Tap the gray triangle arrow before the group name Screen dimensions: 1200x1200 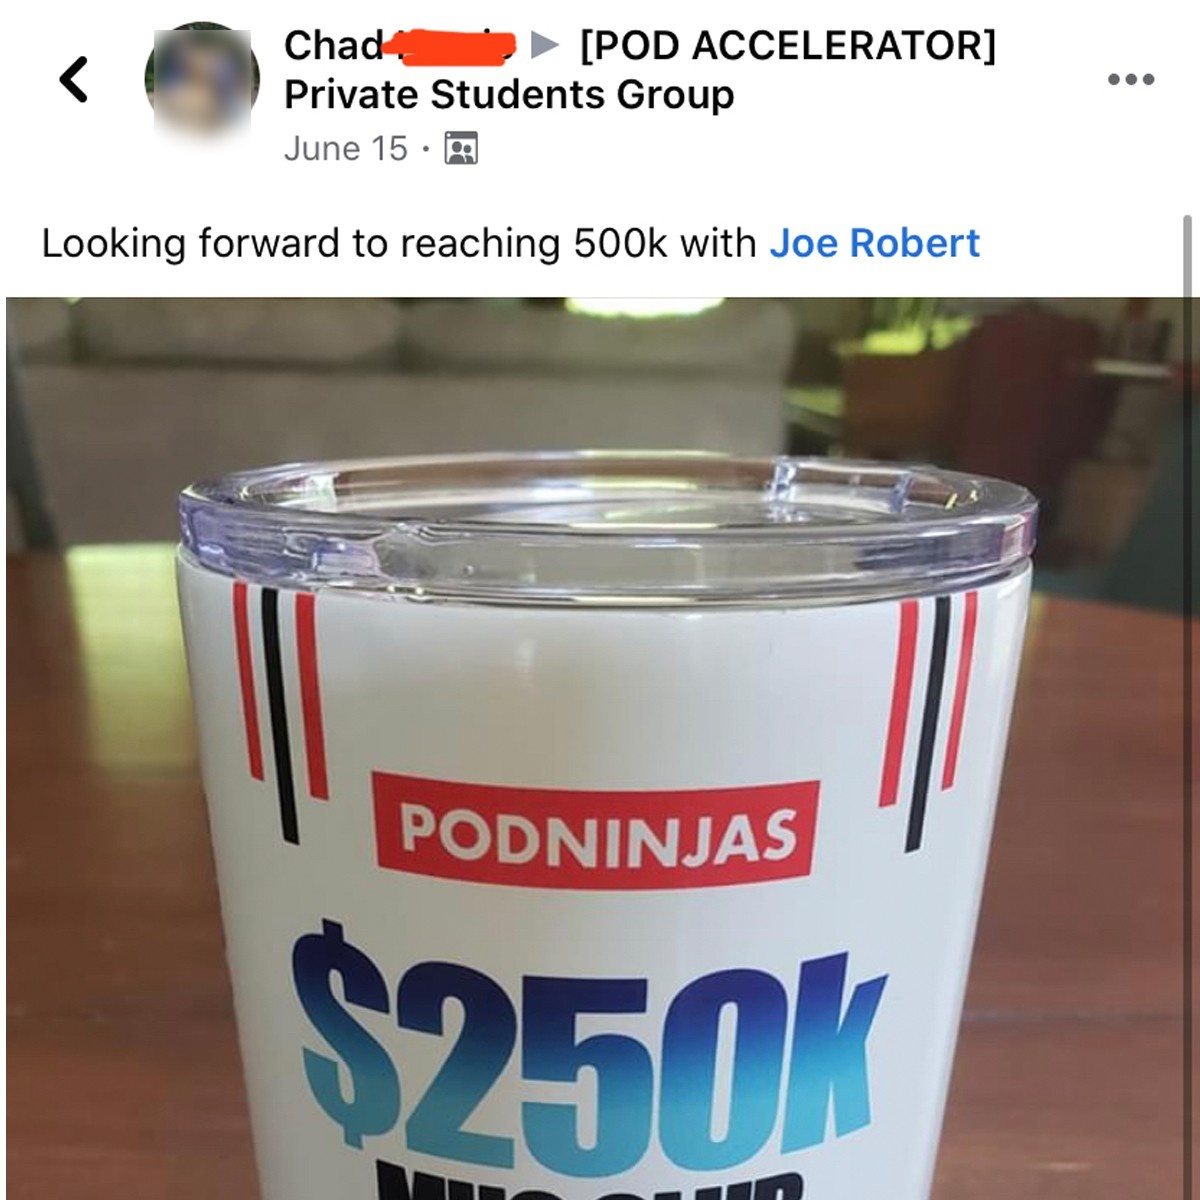point(544,45)
